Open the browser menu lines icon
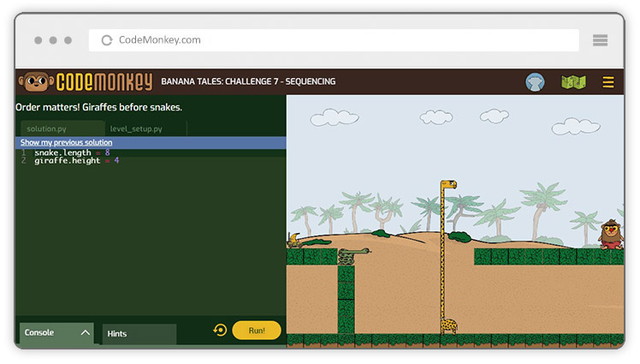Viewport: 640px width, 364px height. coord(600,40)
